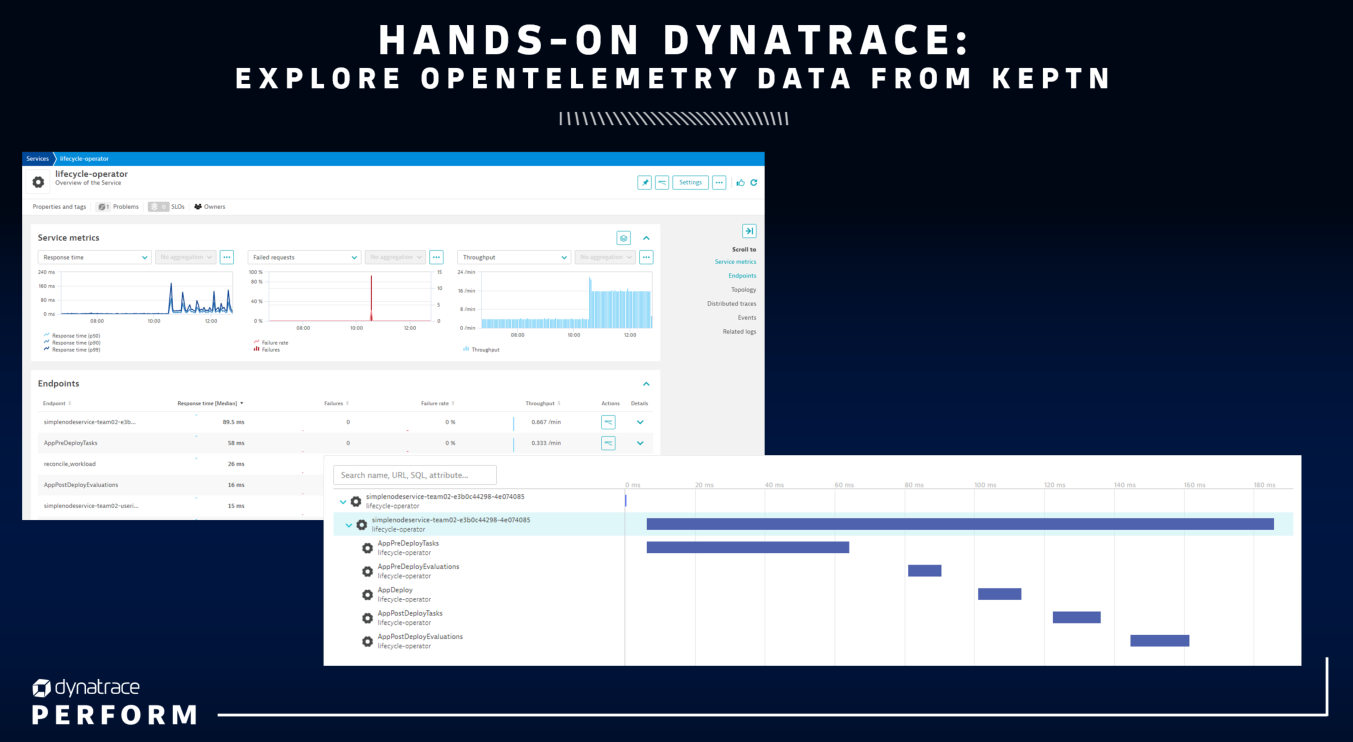Open more options for Failed requests chart
This screenshot has height=742, width=1353.
(x=436, y=257)
